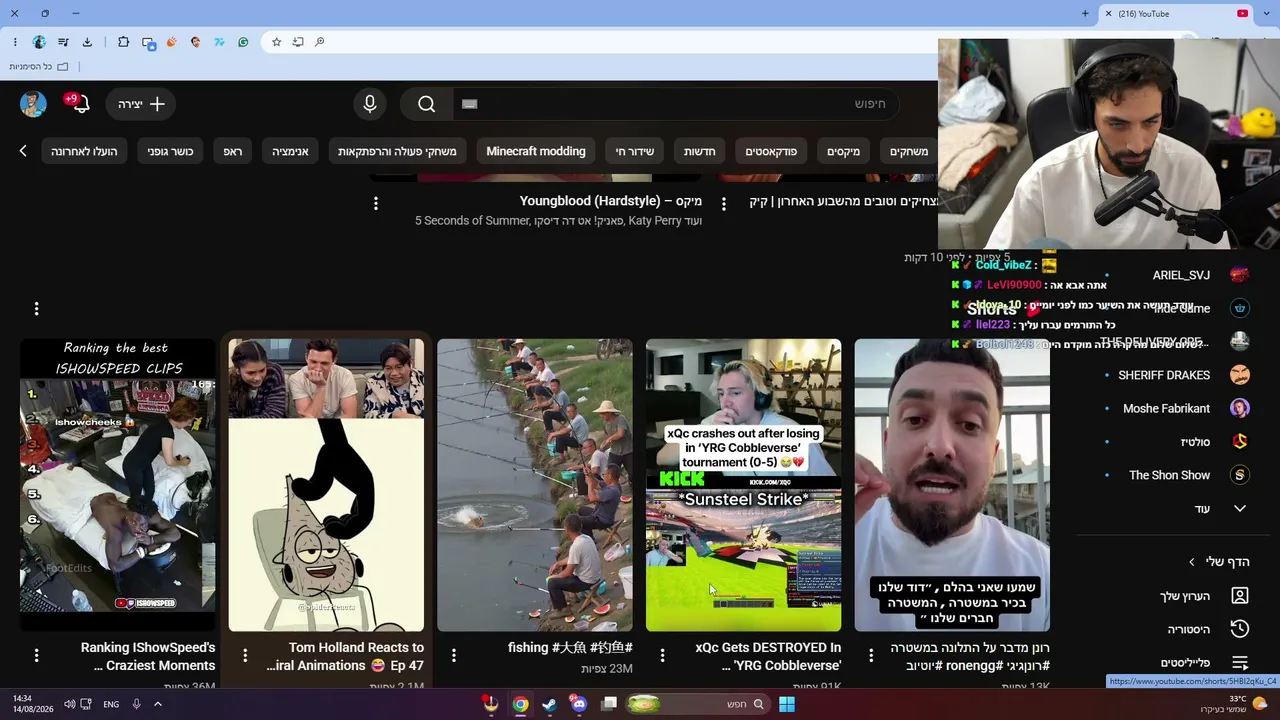Play the Ranking ISHOWSPEED clips thumbnail
This screenshot has height=720, width=1280.
(x=117, y=485)
